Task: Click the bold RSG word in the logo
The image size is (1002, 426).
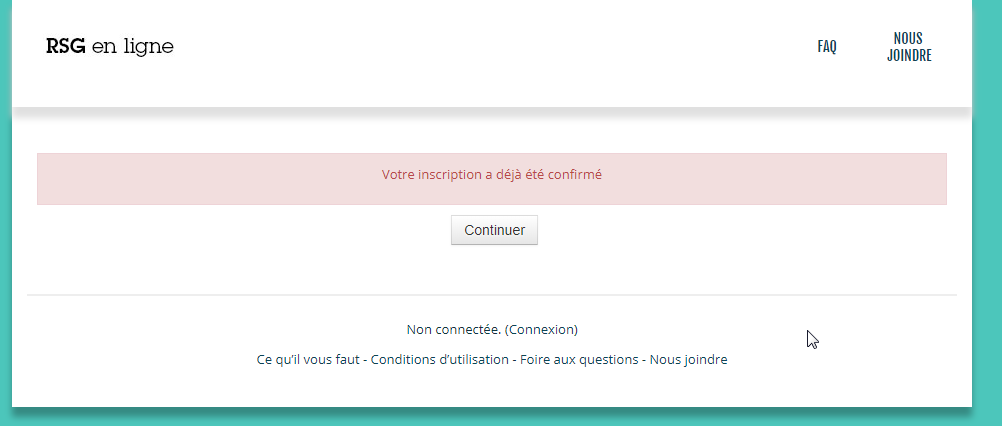Action: pyautogui.click(x=65, y=47)
